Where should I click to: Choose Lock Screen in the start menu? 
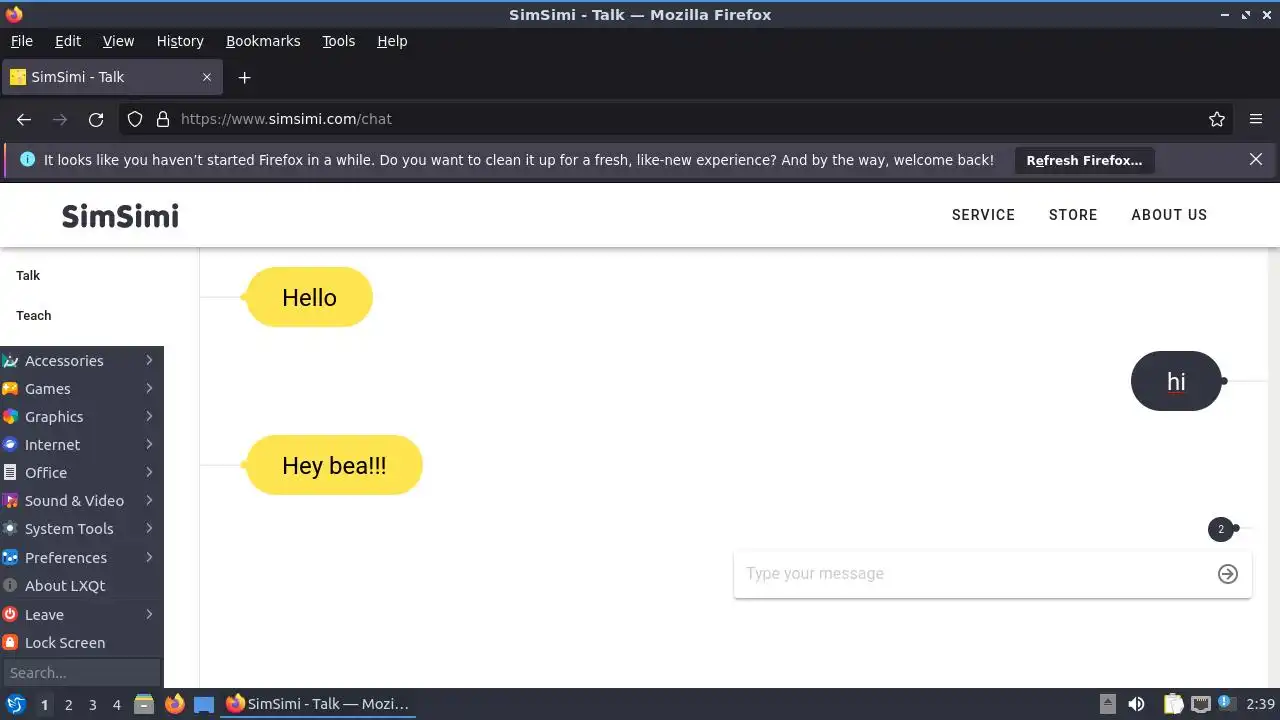pos(82,642)
